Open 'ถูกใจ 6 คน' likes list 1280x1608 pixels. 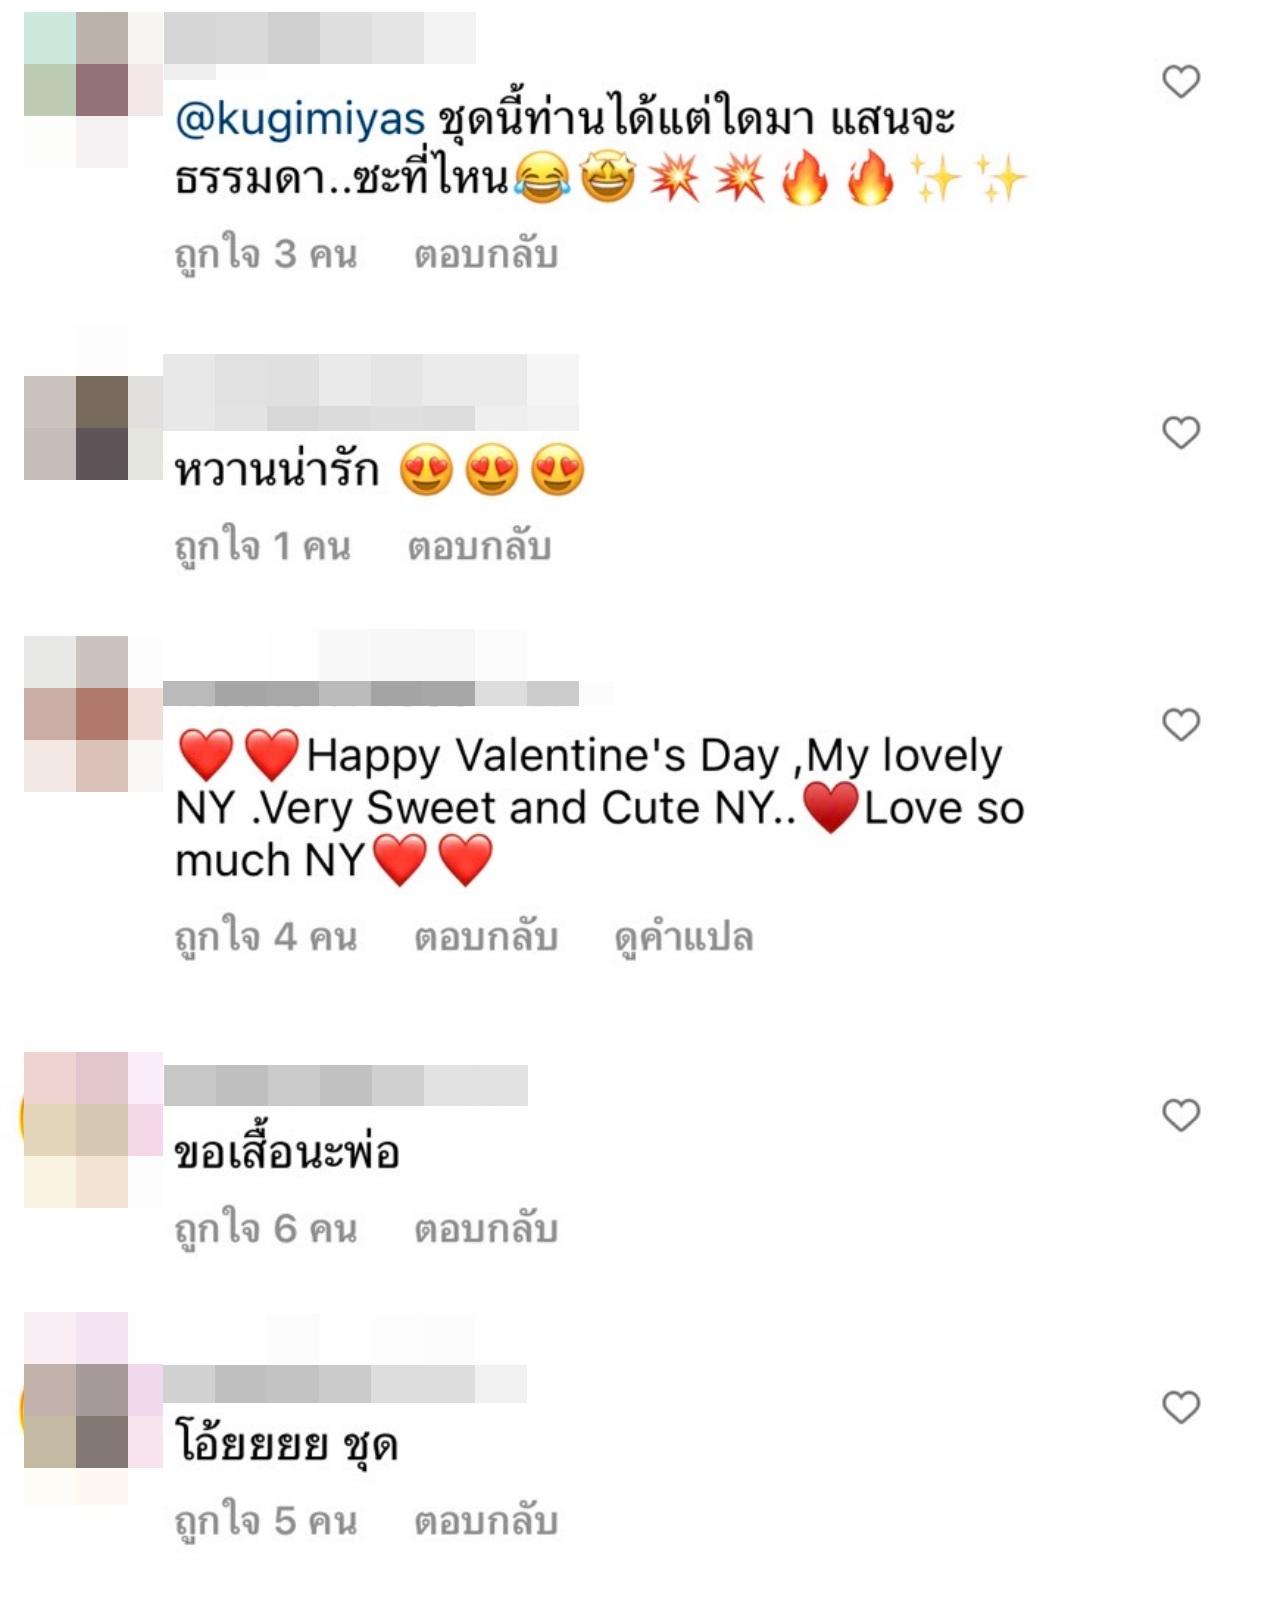pyautogui.click(x=266, y=1229)
